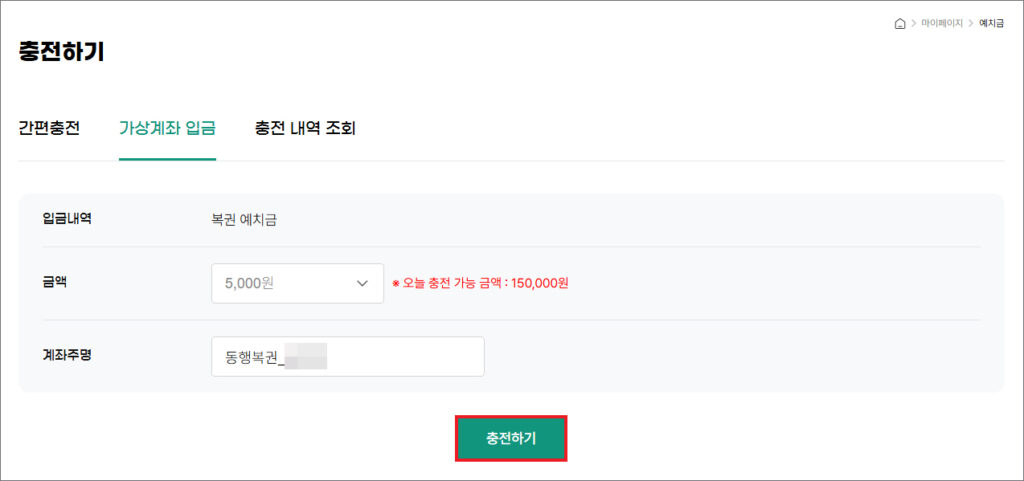The image size is (1024, 481).
Task: Click the 입금내역 row label
Action: 67,219
